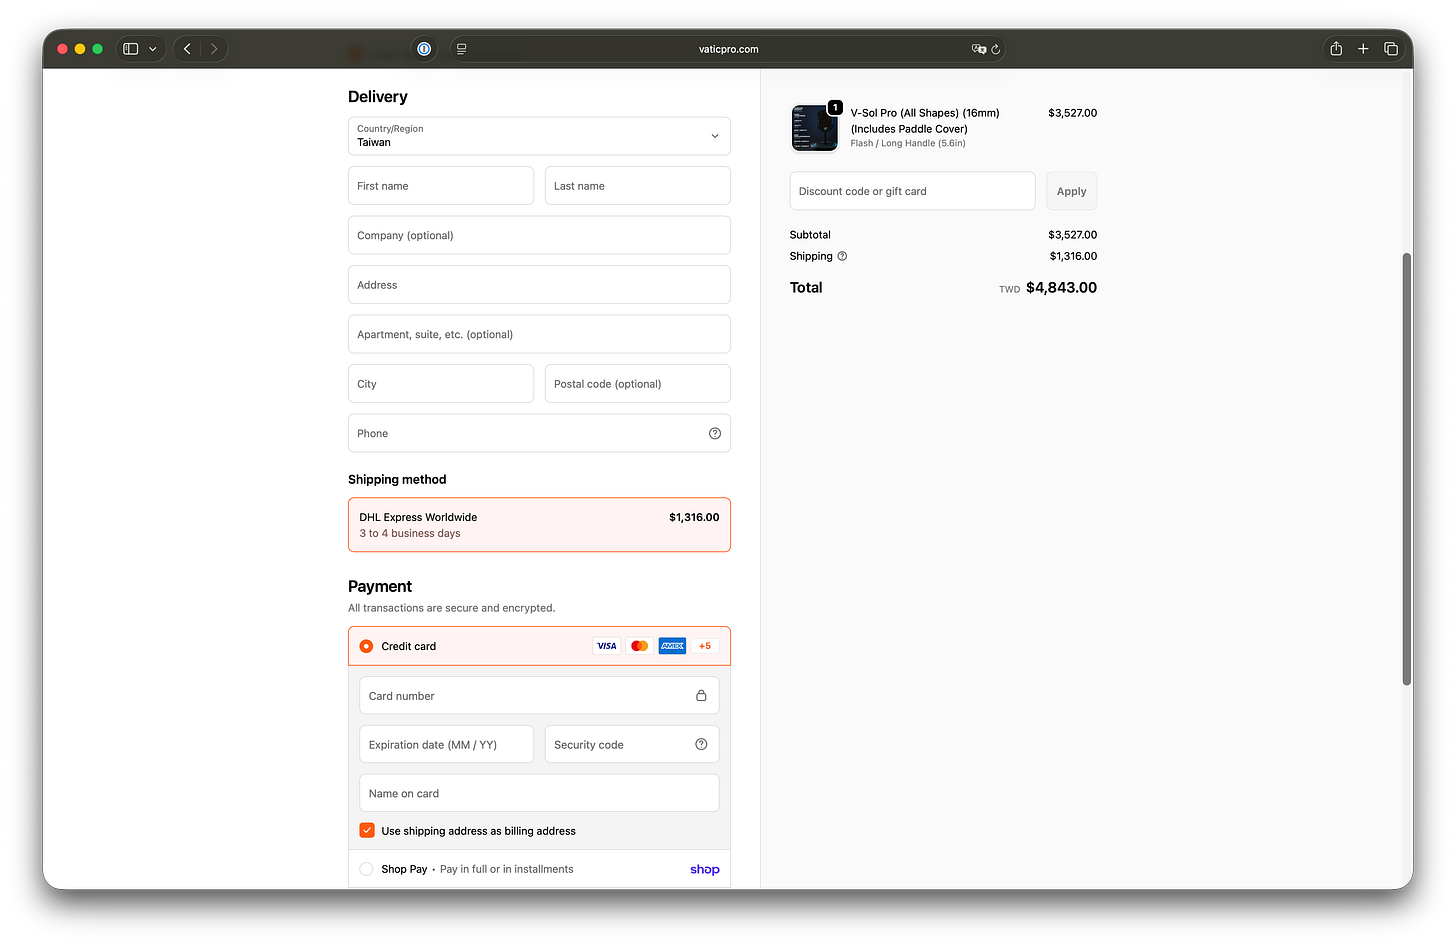This screenshot has width=1456, height=946.
Task: Go forward with the forward arrow
Action: click(x=214, y=49)
